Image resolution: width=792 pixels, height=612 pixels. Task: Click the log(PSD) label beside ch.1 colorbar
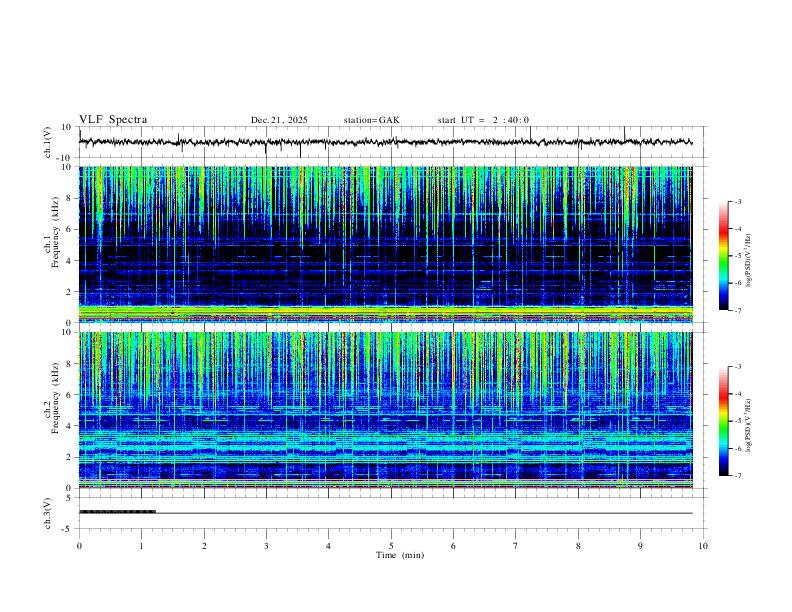click(749, 261)
